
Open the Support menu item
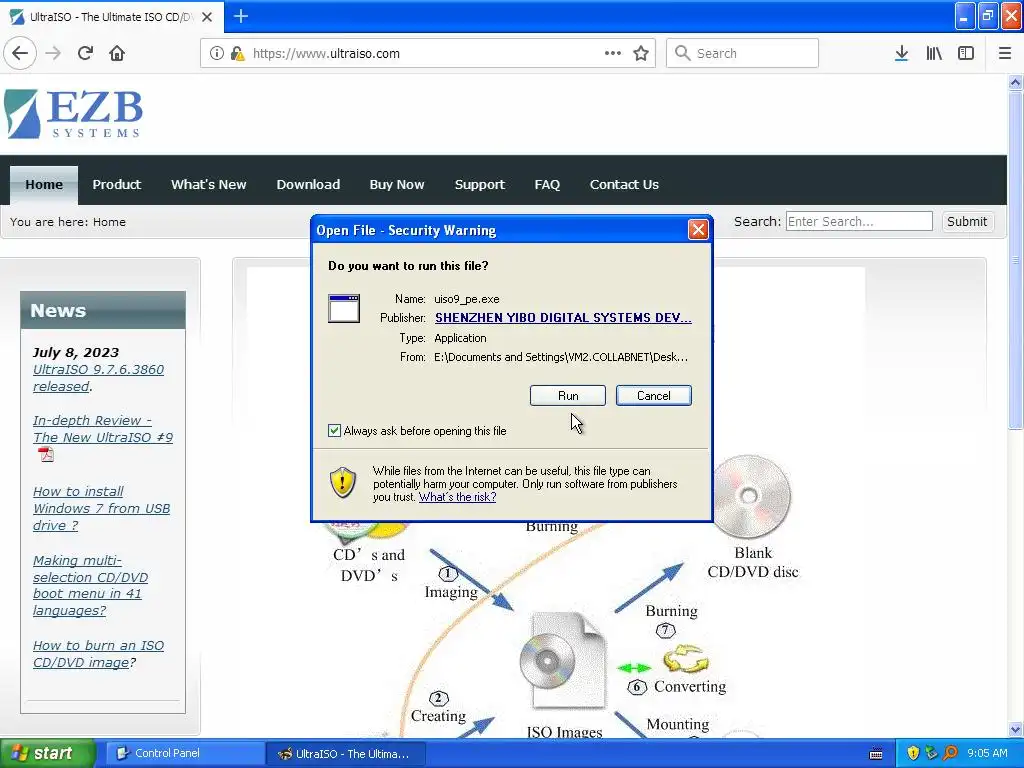pos(479,185)
